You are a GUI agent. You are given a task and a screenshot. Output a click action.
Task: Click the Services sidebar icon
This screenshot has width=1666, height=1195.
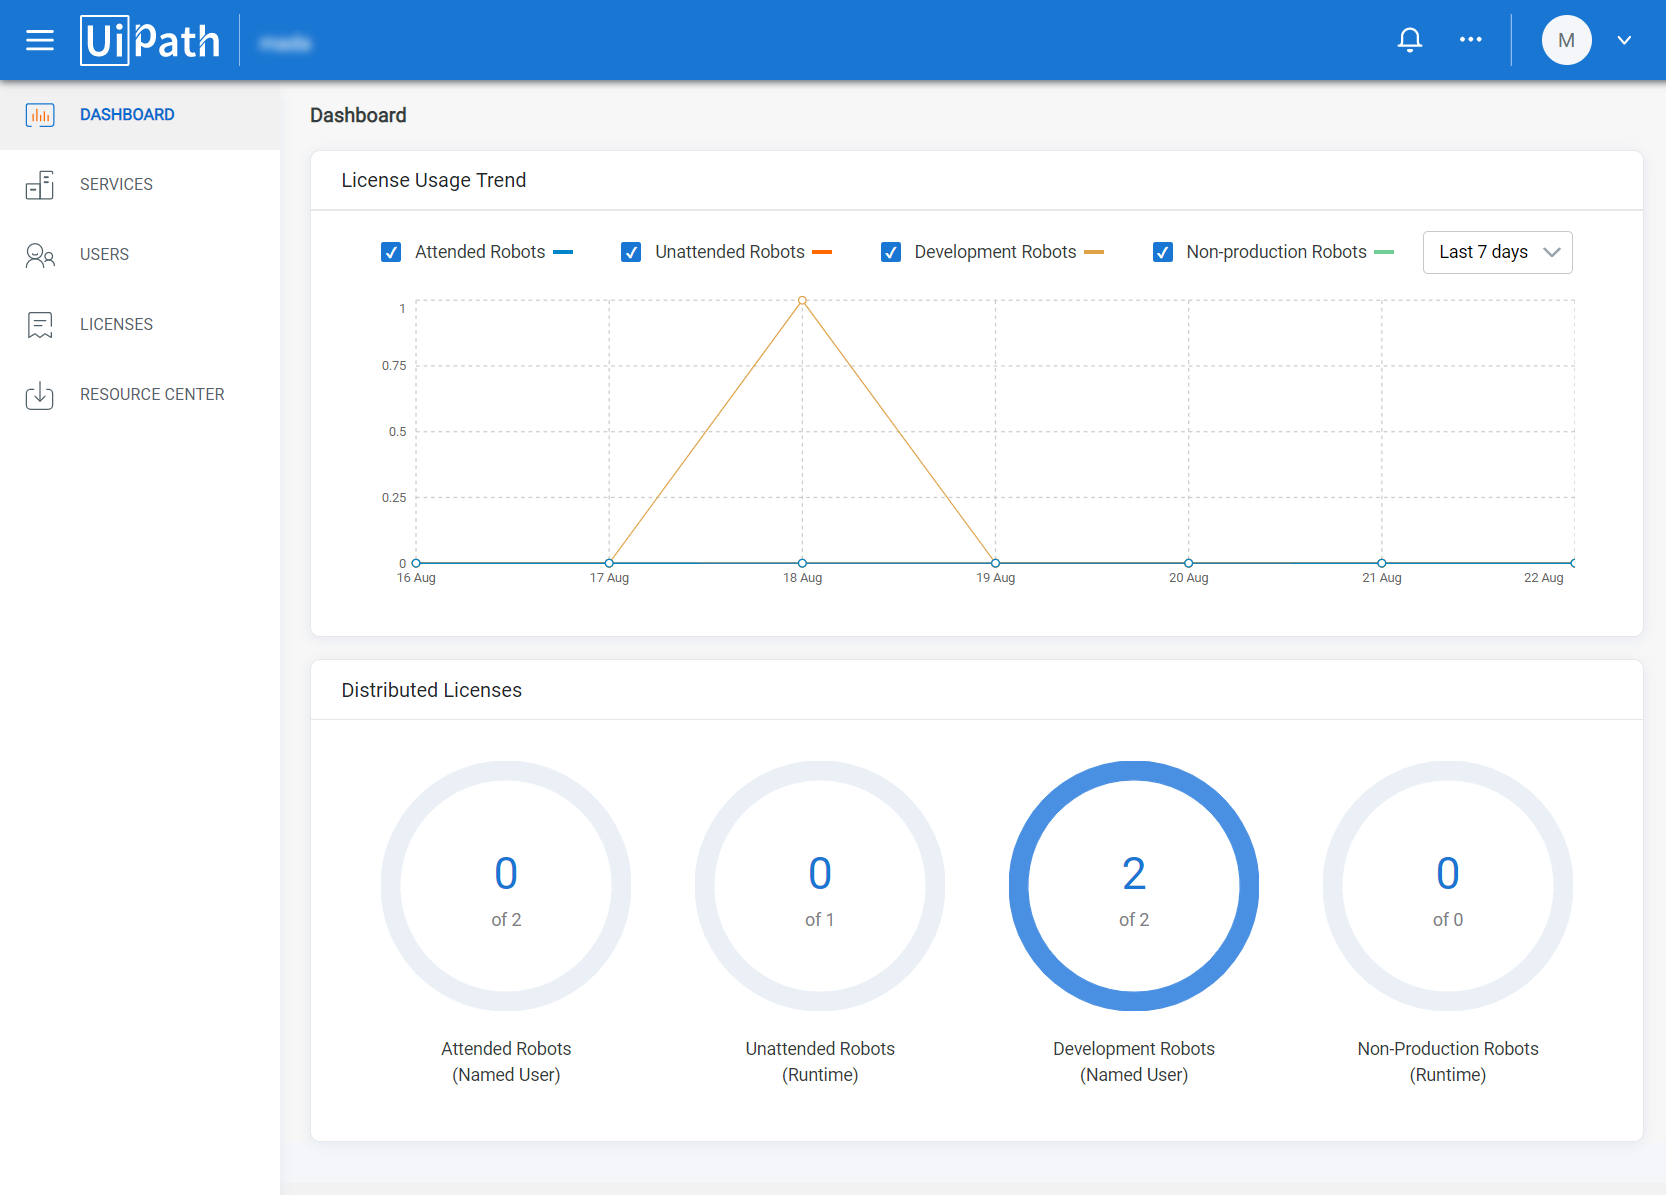pos(40,185)
